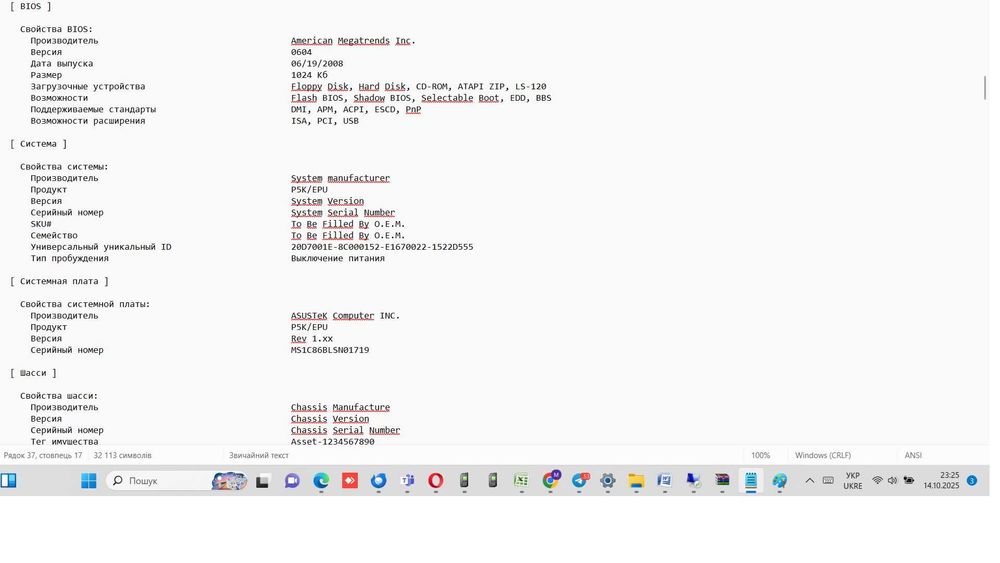The image size is (1000, 563).
Task: Open the Opera browser
Action: [436, 480]
